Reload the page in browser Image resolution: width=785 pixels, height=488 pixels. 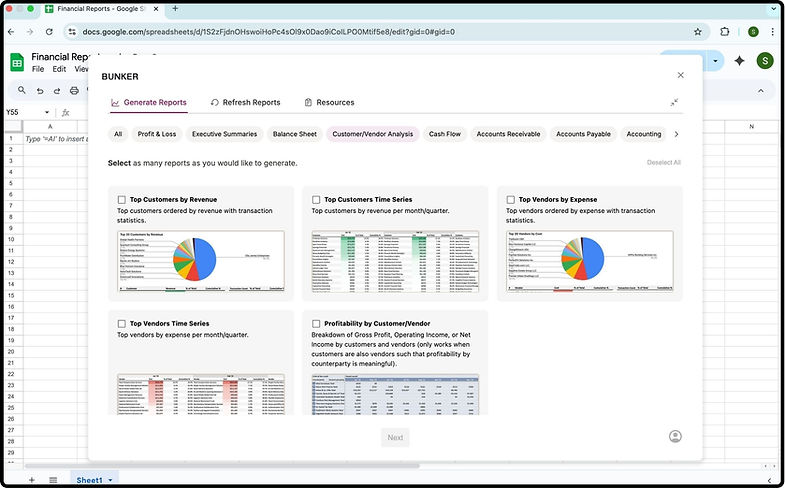[49, 32]
